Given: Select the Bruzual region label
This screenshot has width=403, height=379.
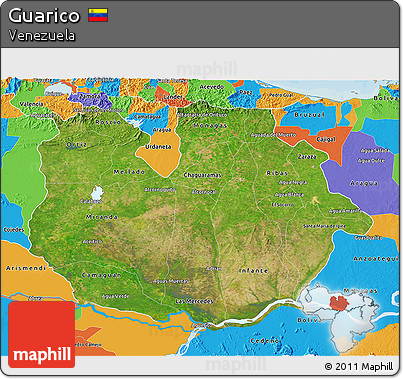Looking at the screenshot, I should 309,115.
